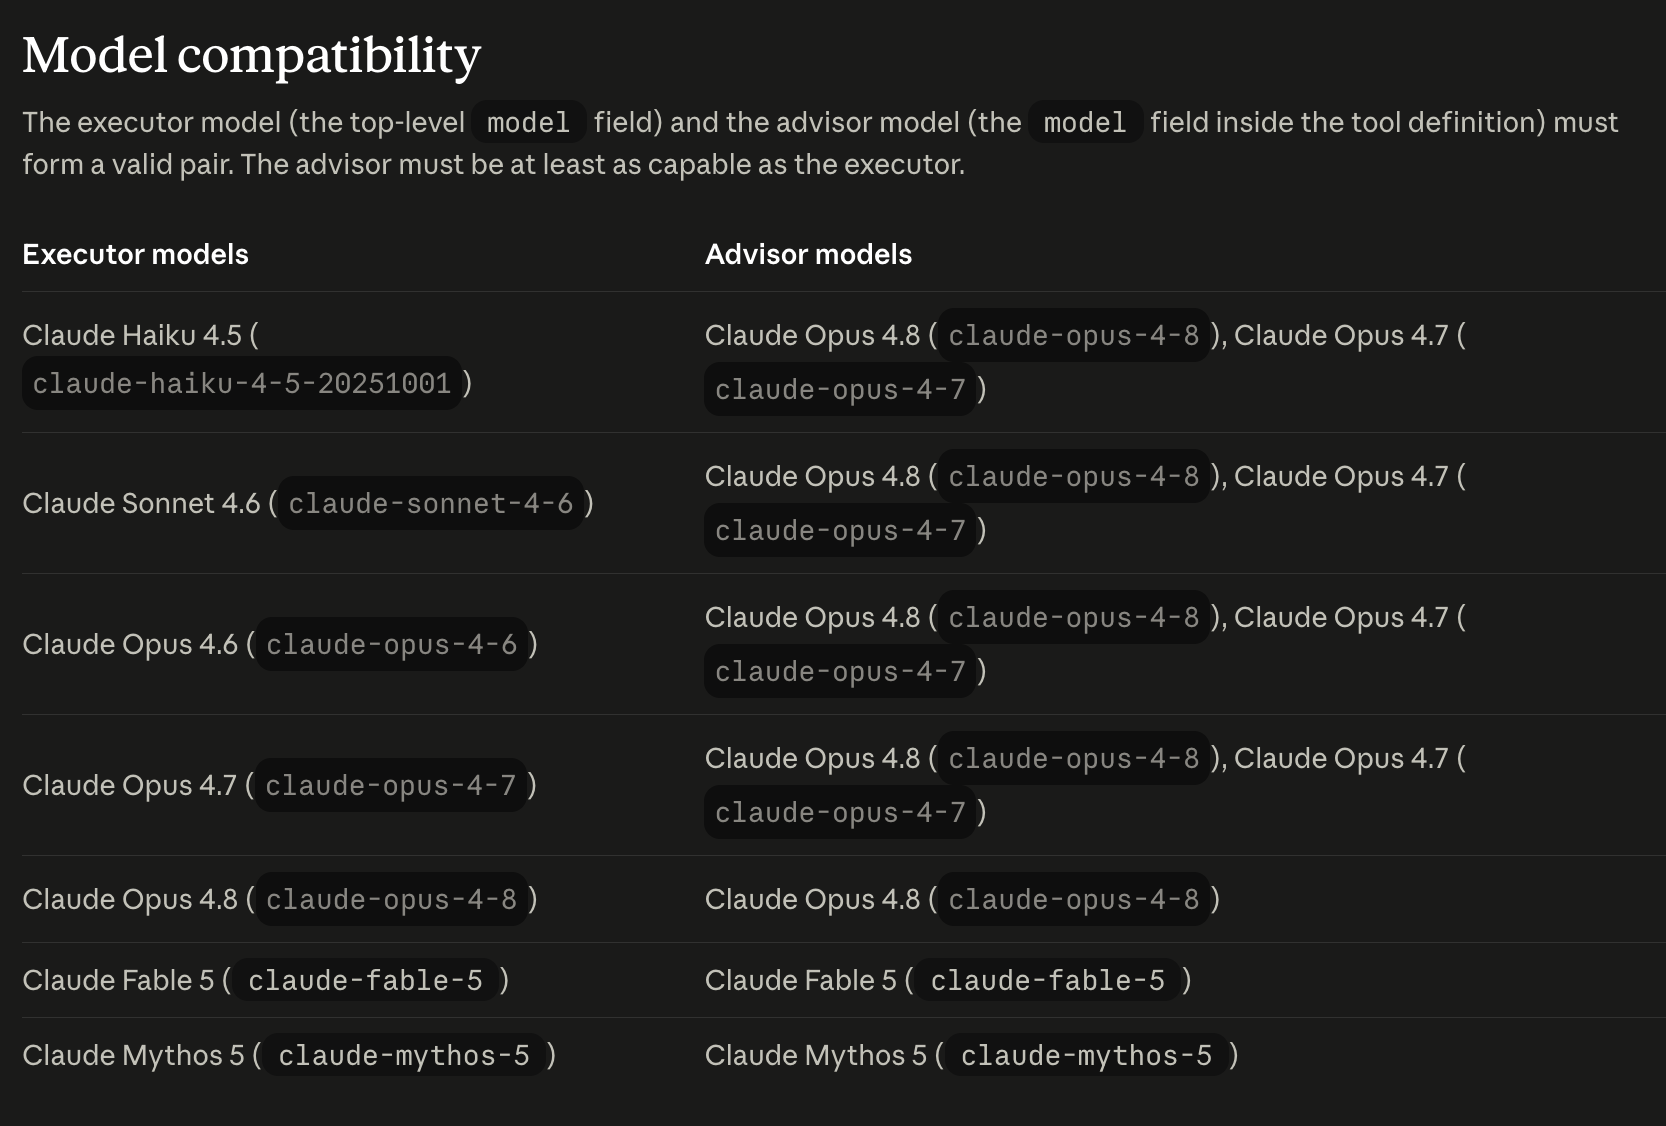Select claude-fable-5 code in Advisor column
Screen dimensions: 1666x1126
point(1048,980)
